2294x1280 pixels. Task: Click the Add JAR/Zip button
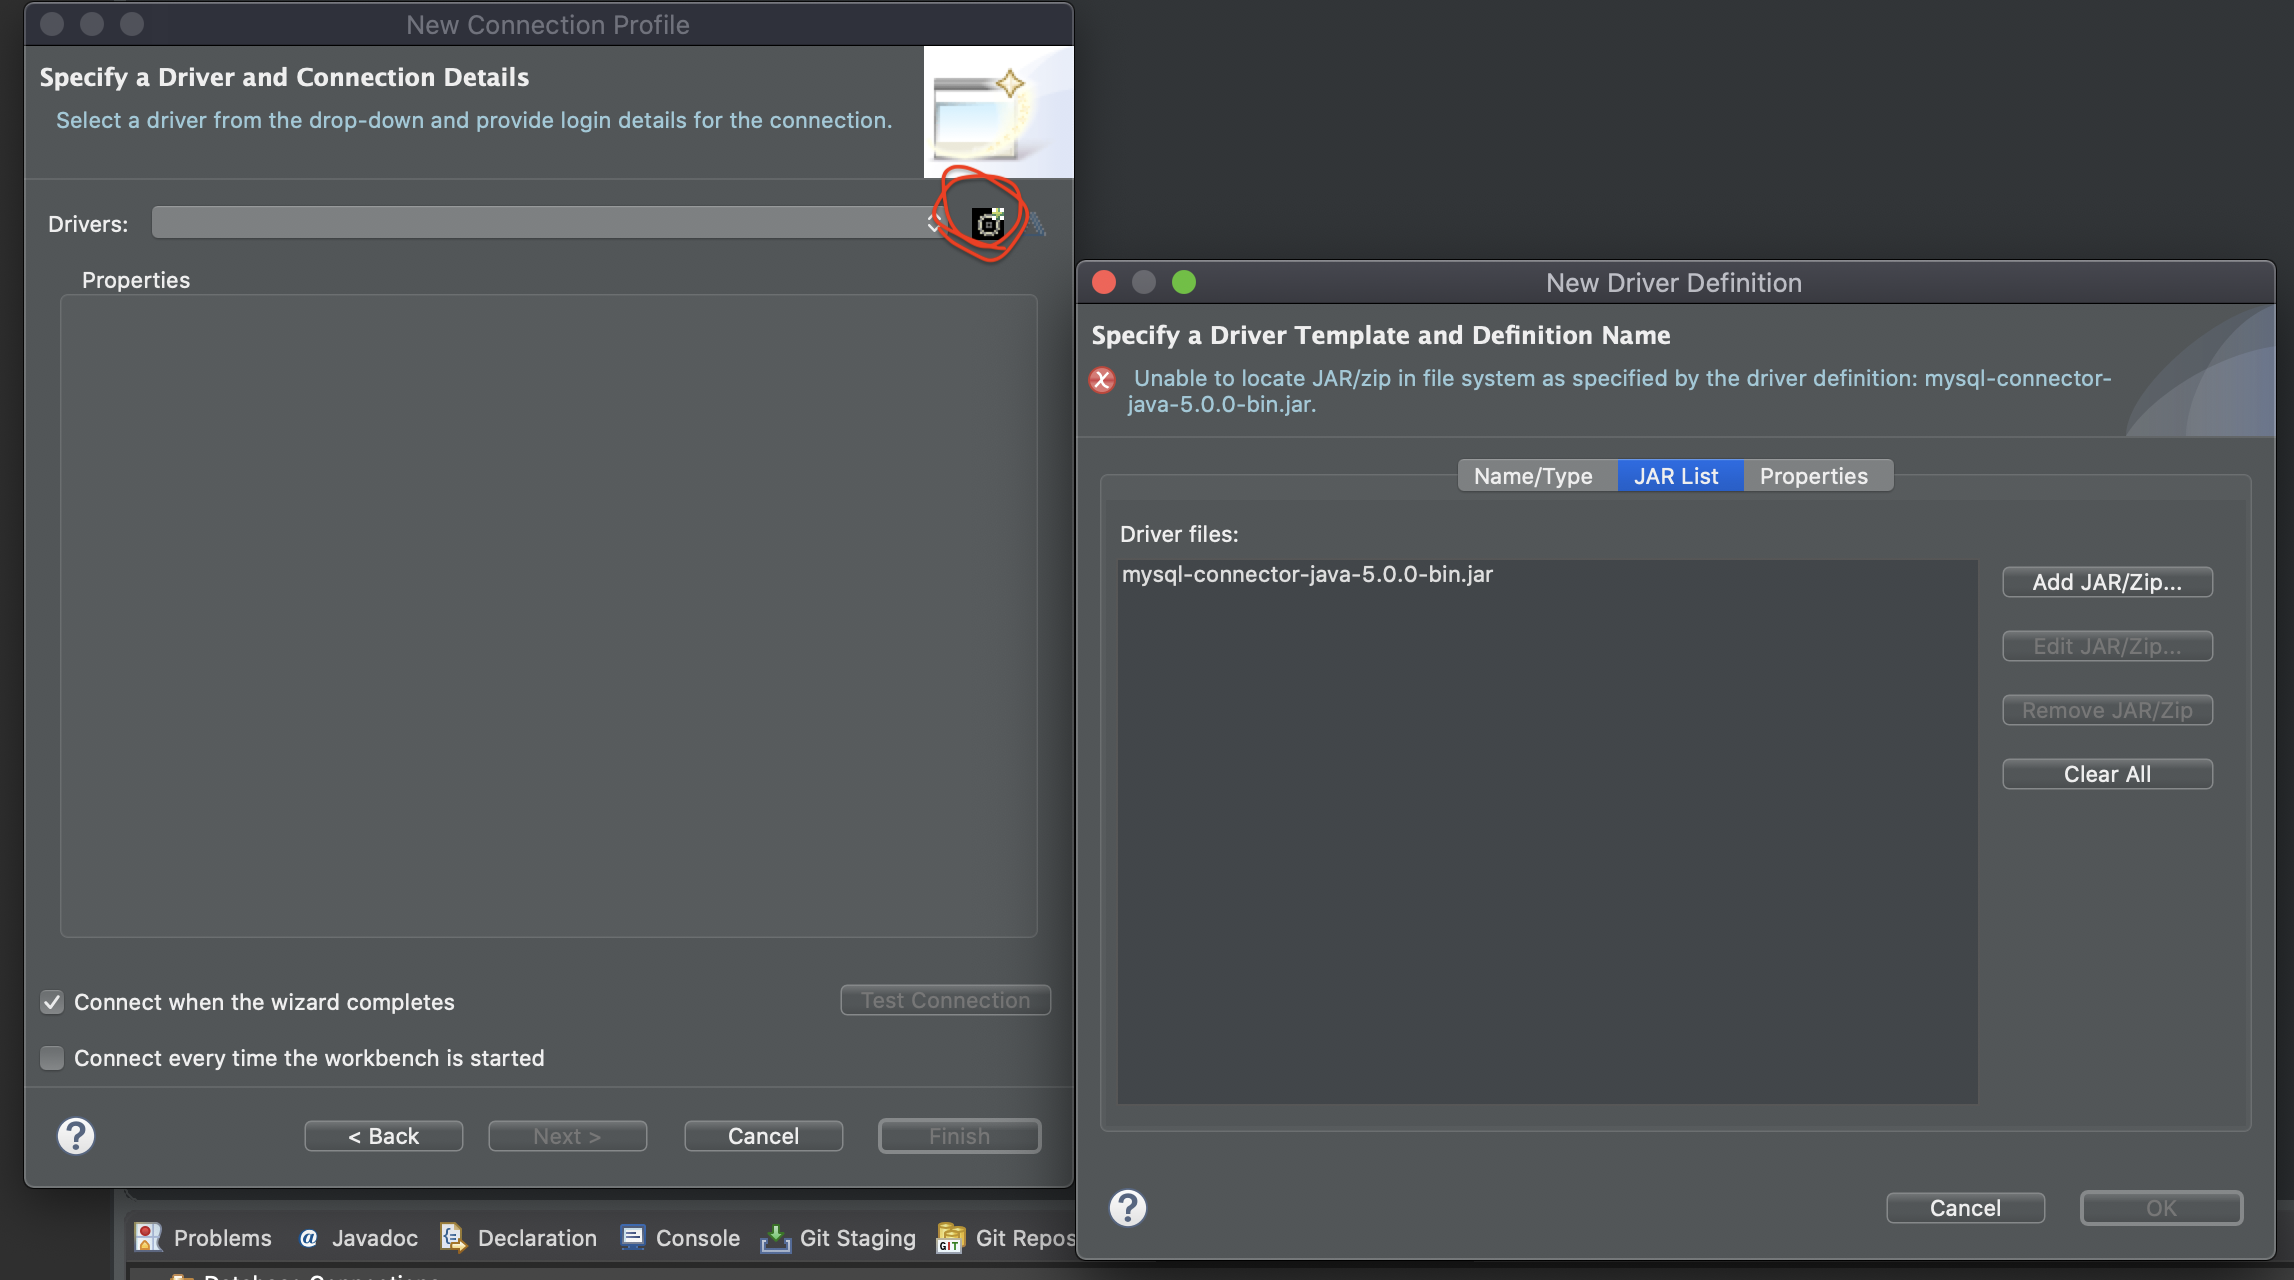pyautogui.click(x=2107, y=582)
